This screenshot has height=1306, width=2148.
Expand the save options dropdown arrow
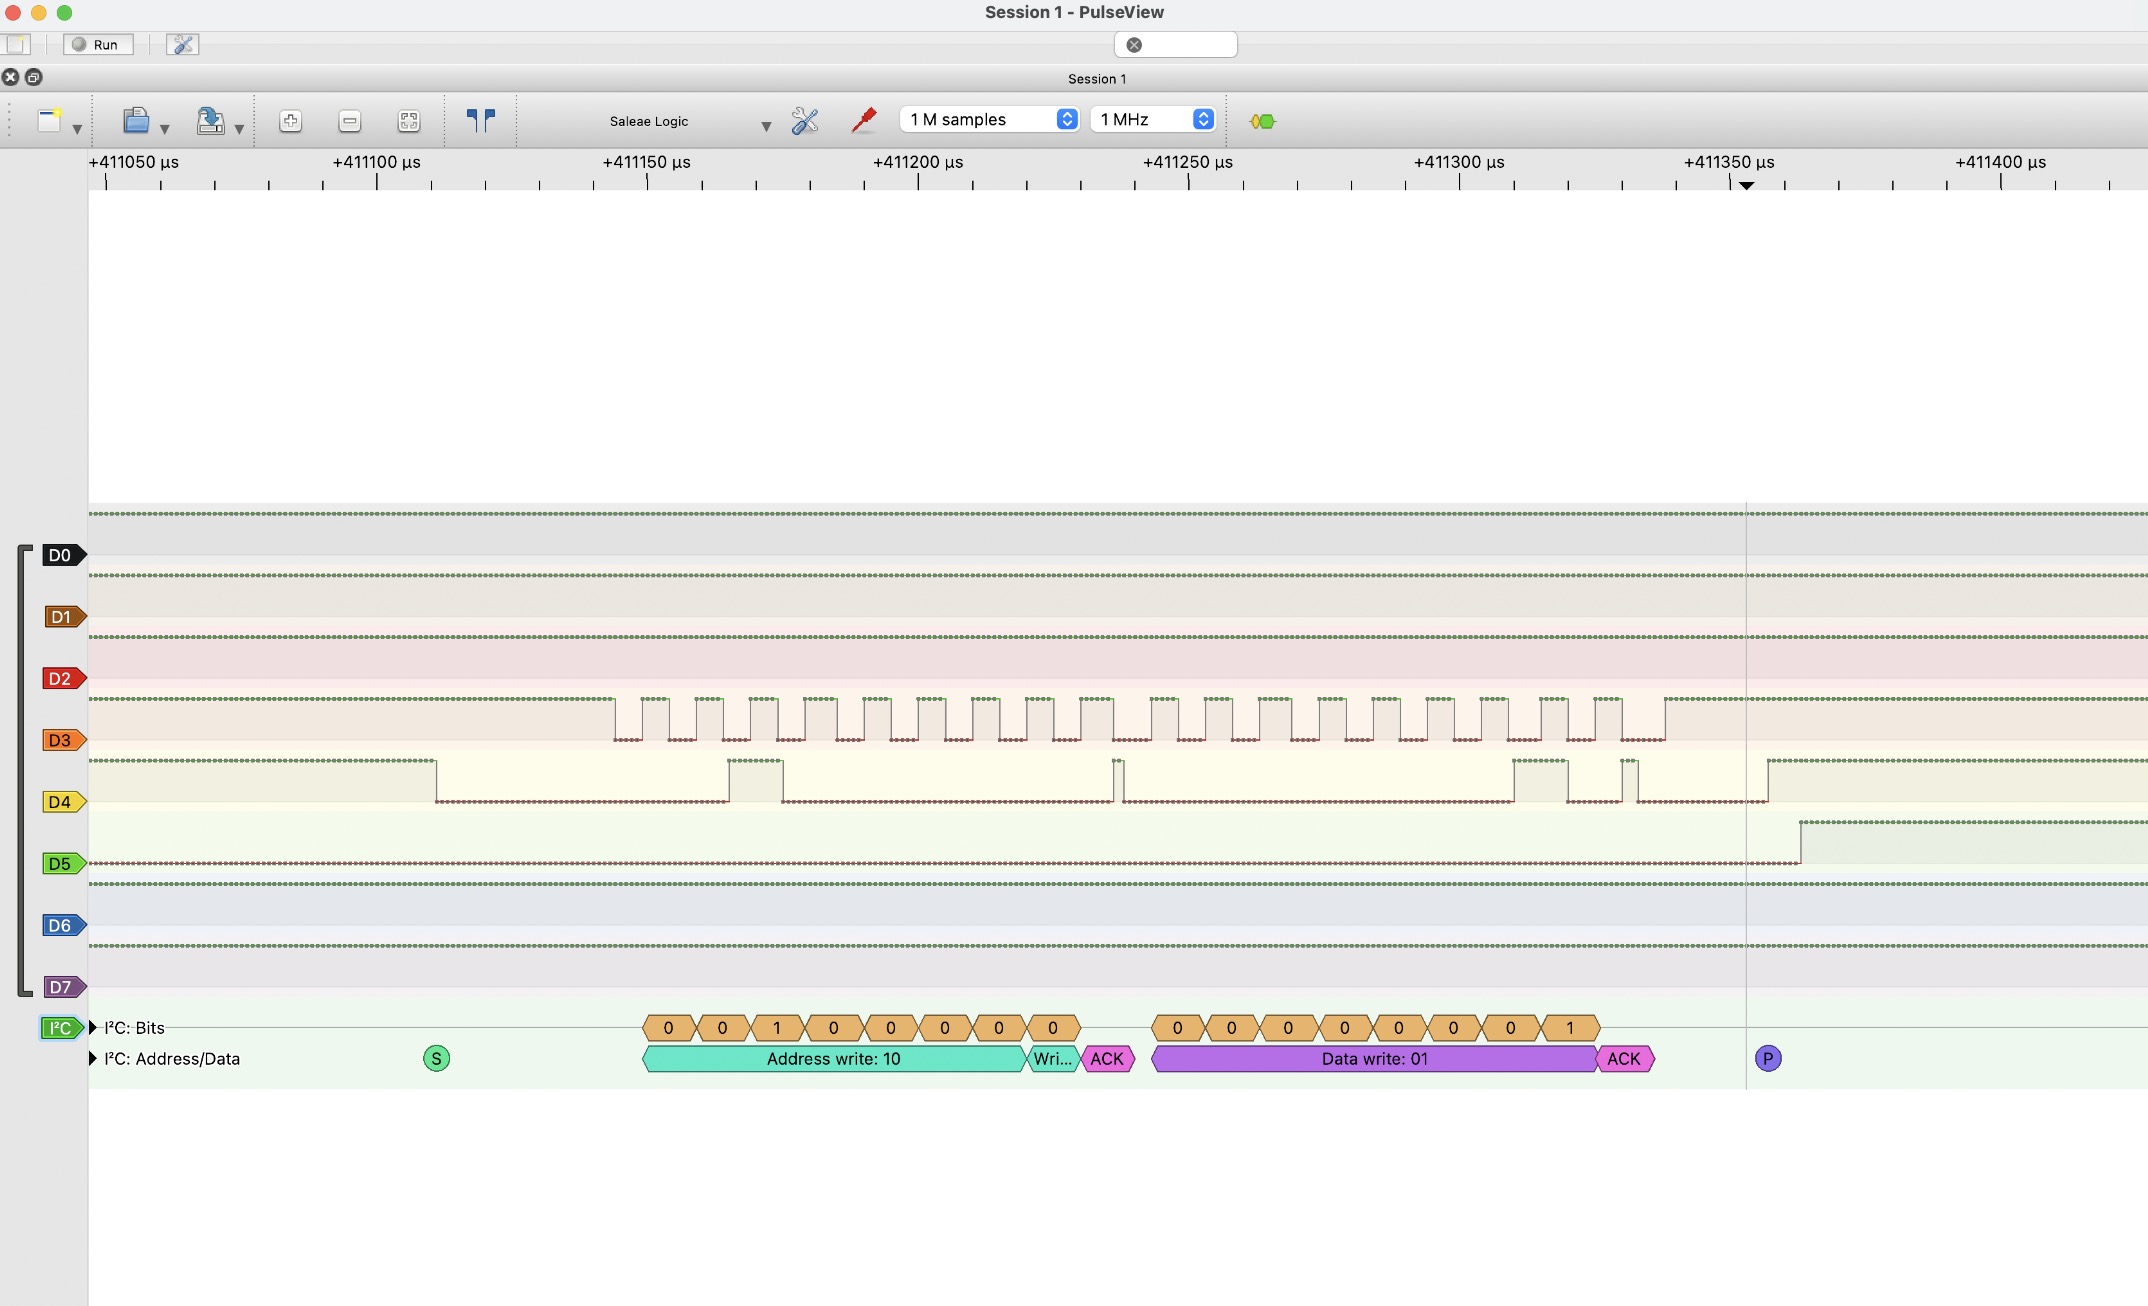point(239,129)
